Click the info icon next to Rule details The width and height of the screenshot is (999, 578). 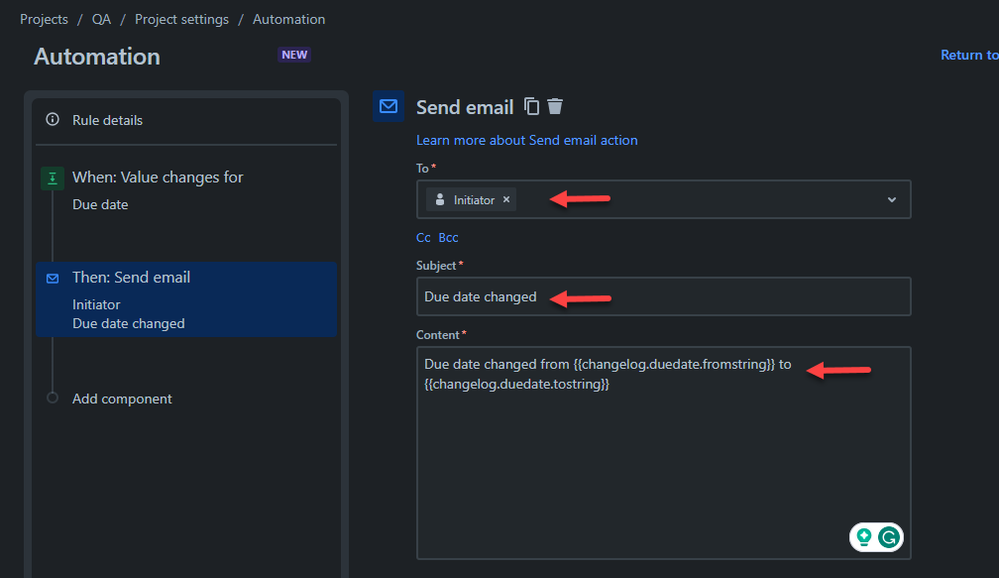51,119
